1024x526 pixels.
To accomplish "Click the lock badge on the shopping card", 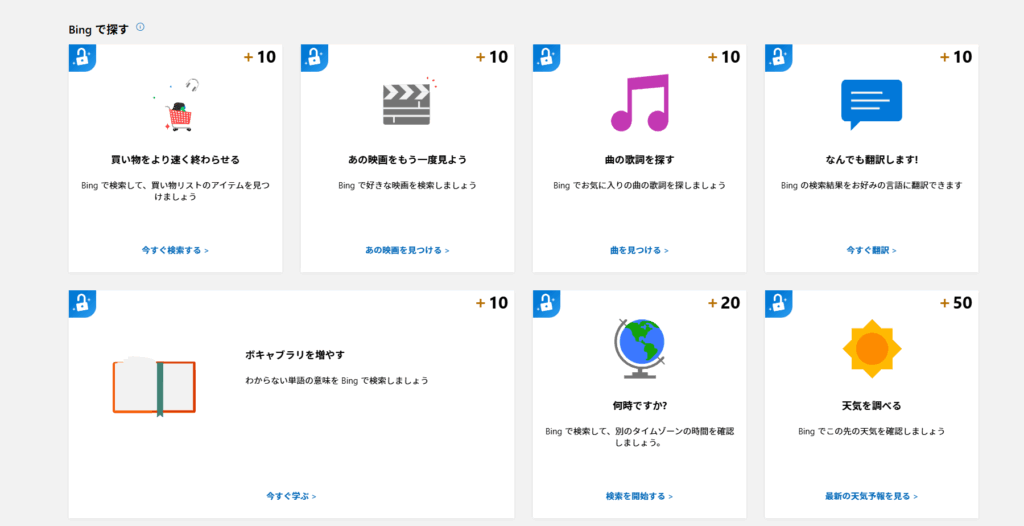I will click(x=82, y=58).
